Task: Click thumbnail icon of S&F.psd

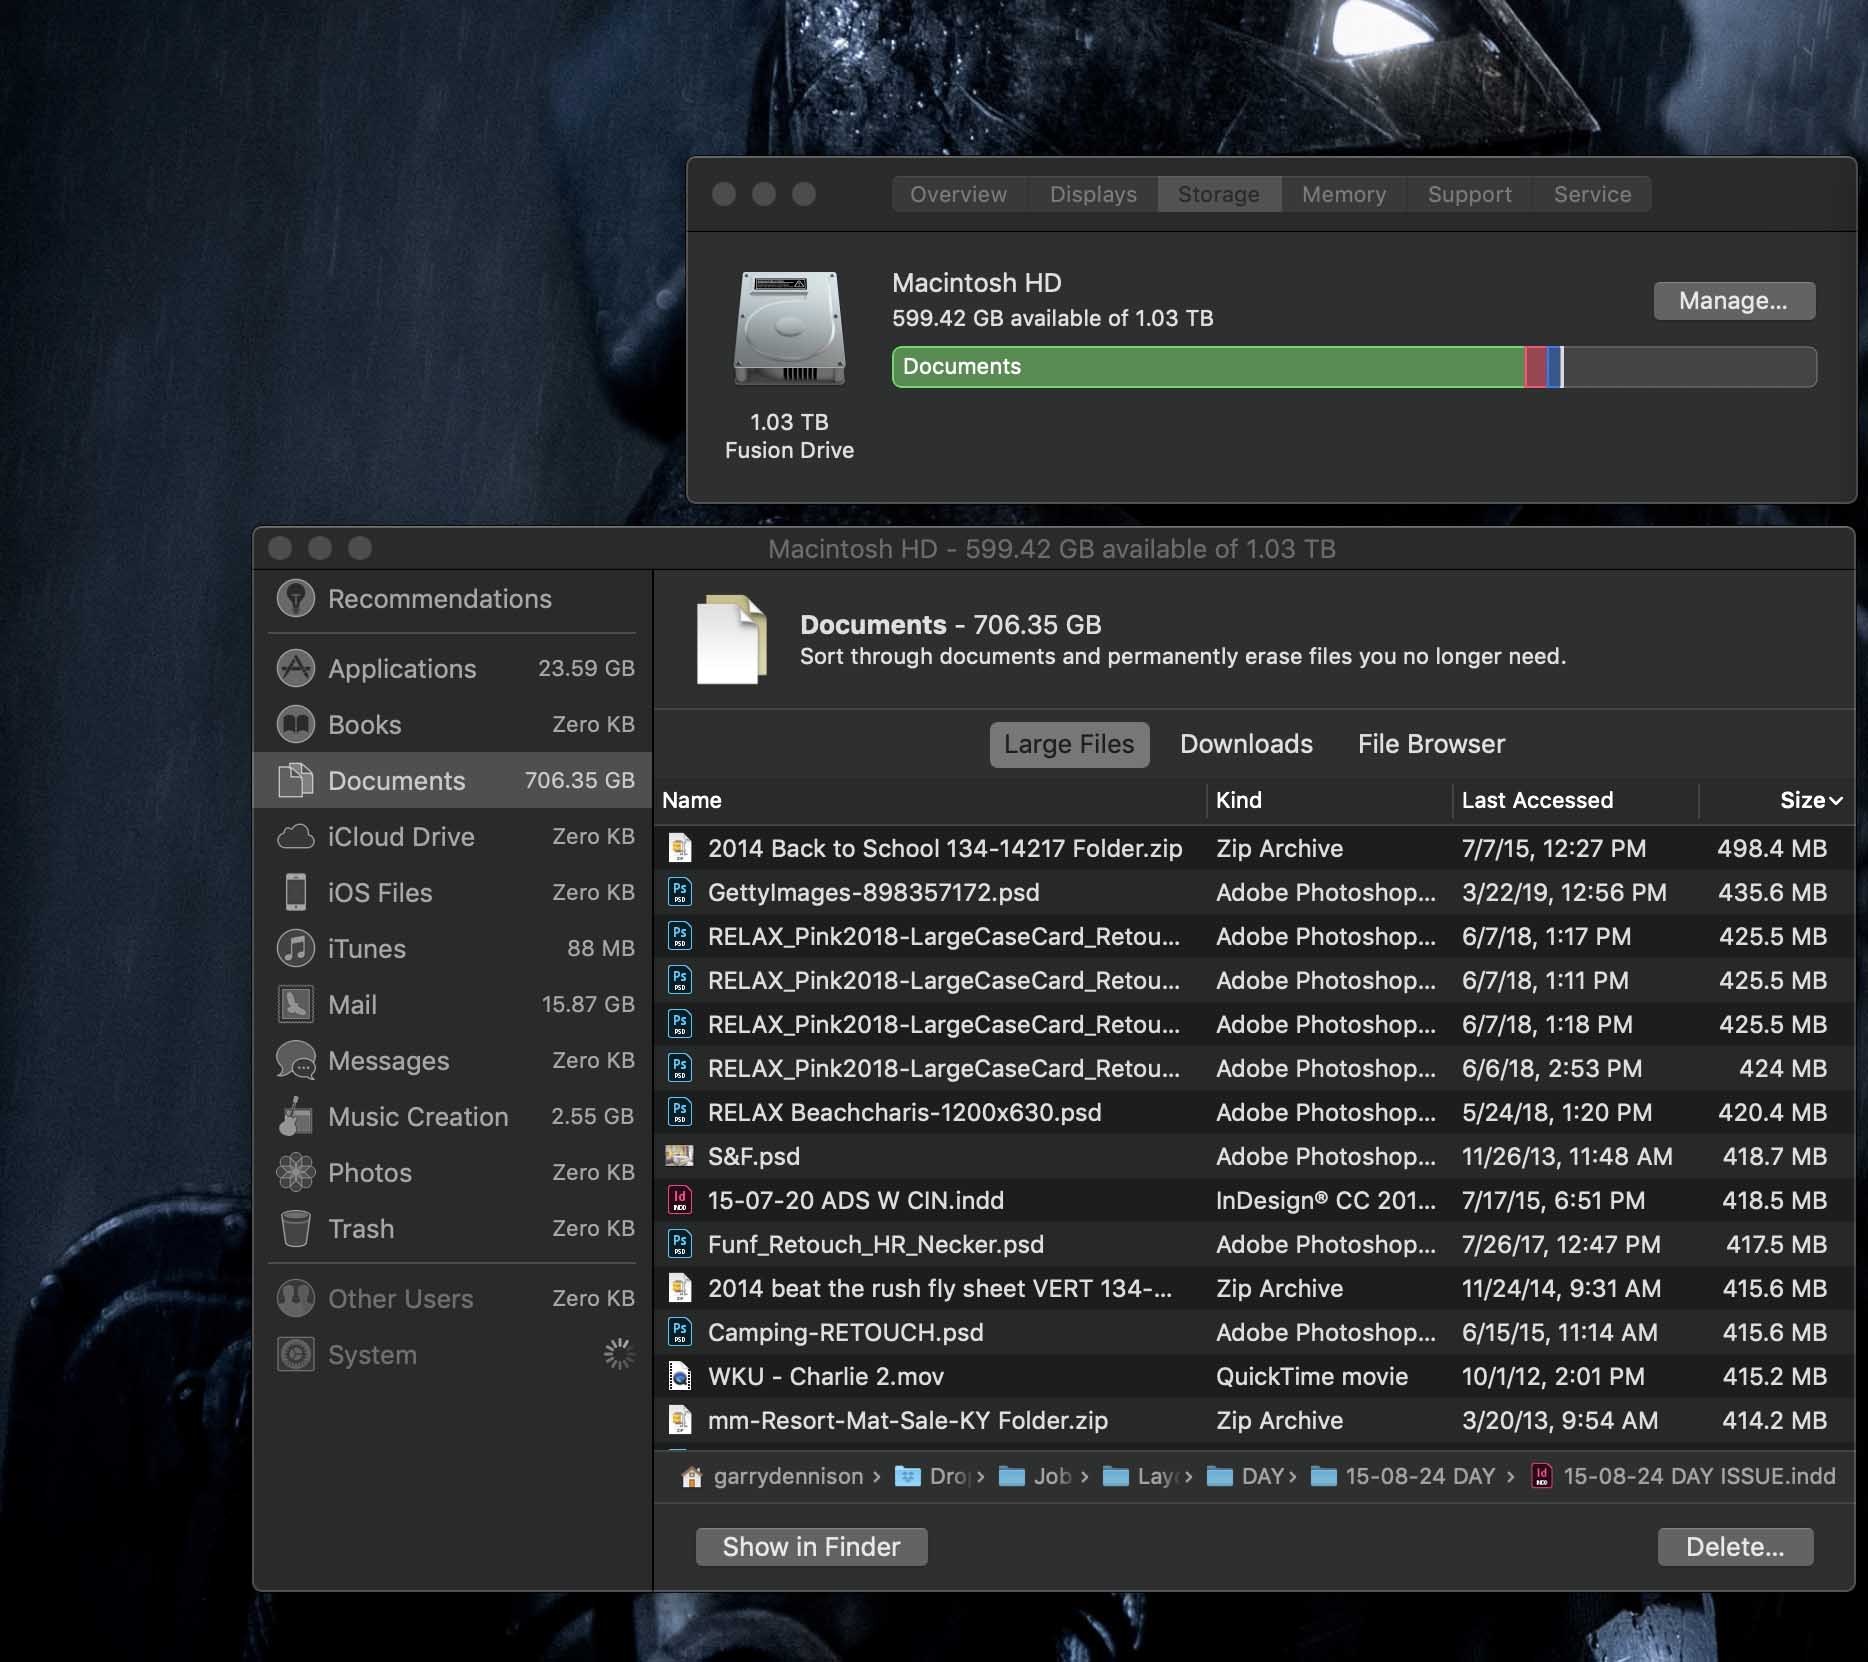Action: (680, 1156)
